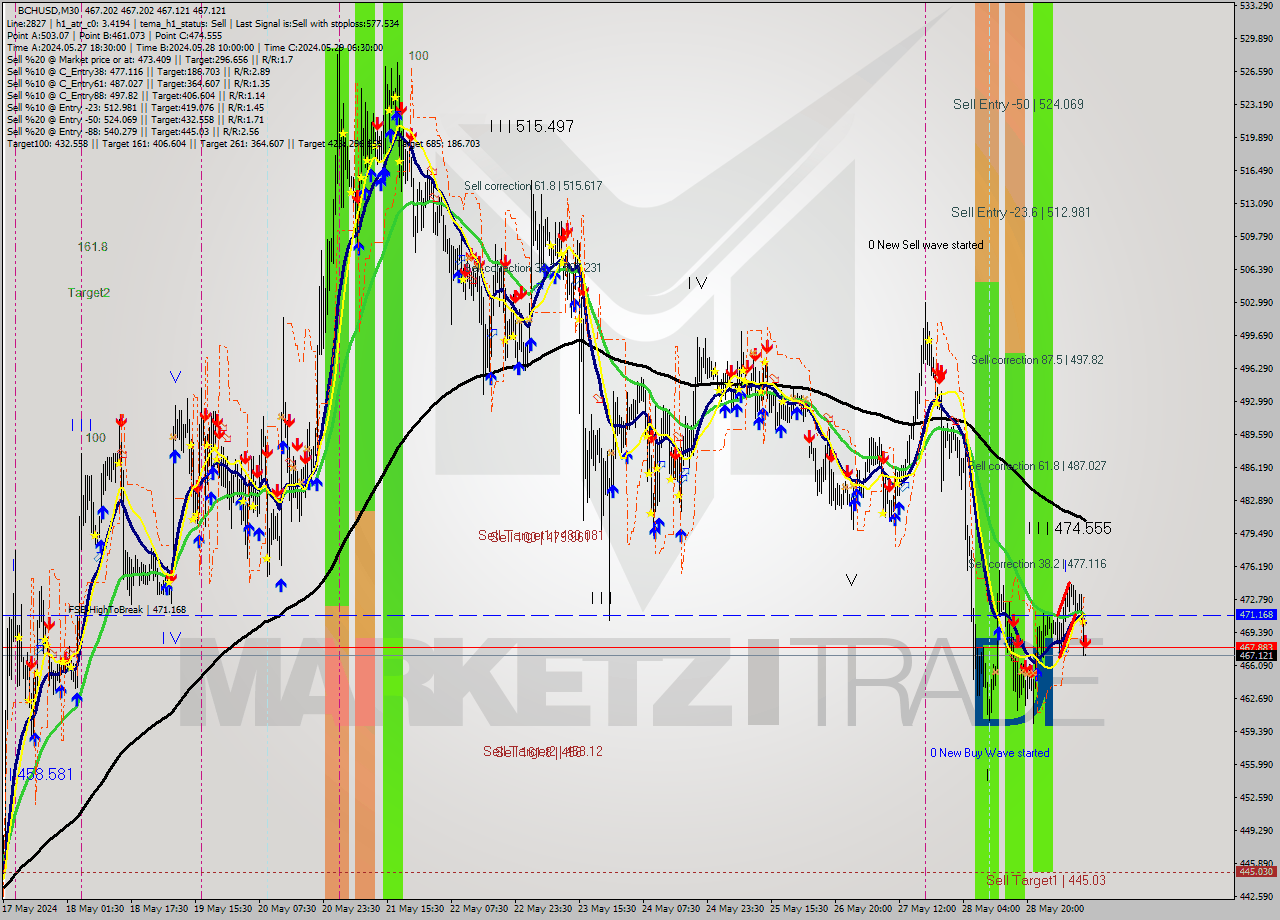Click the 'I I I 474.555' wave label
The width and height of the screenshot is (1280, 920).
coord(1069,528)
